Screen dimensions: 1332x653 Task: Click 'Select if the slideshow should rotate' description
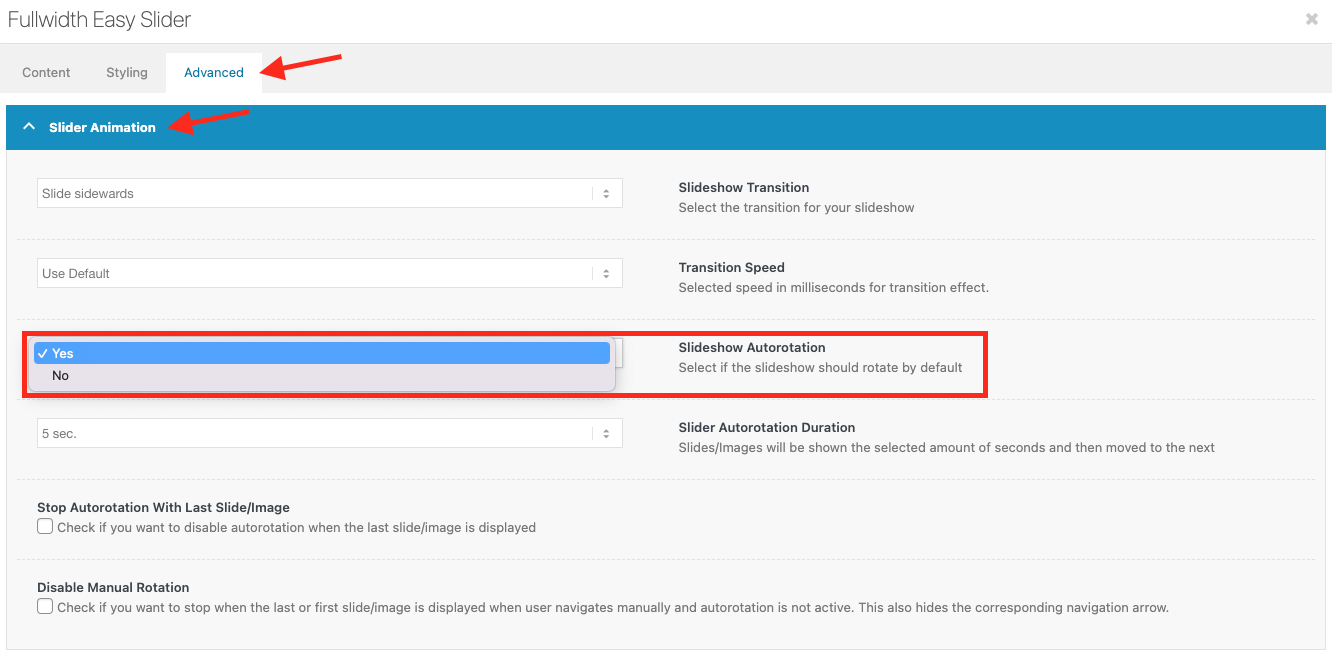821,367
